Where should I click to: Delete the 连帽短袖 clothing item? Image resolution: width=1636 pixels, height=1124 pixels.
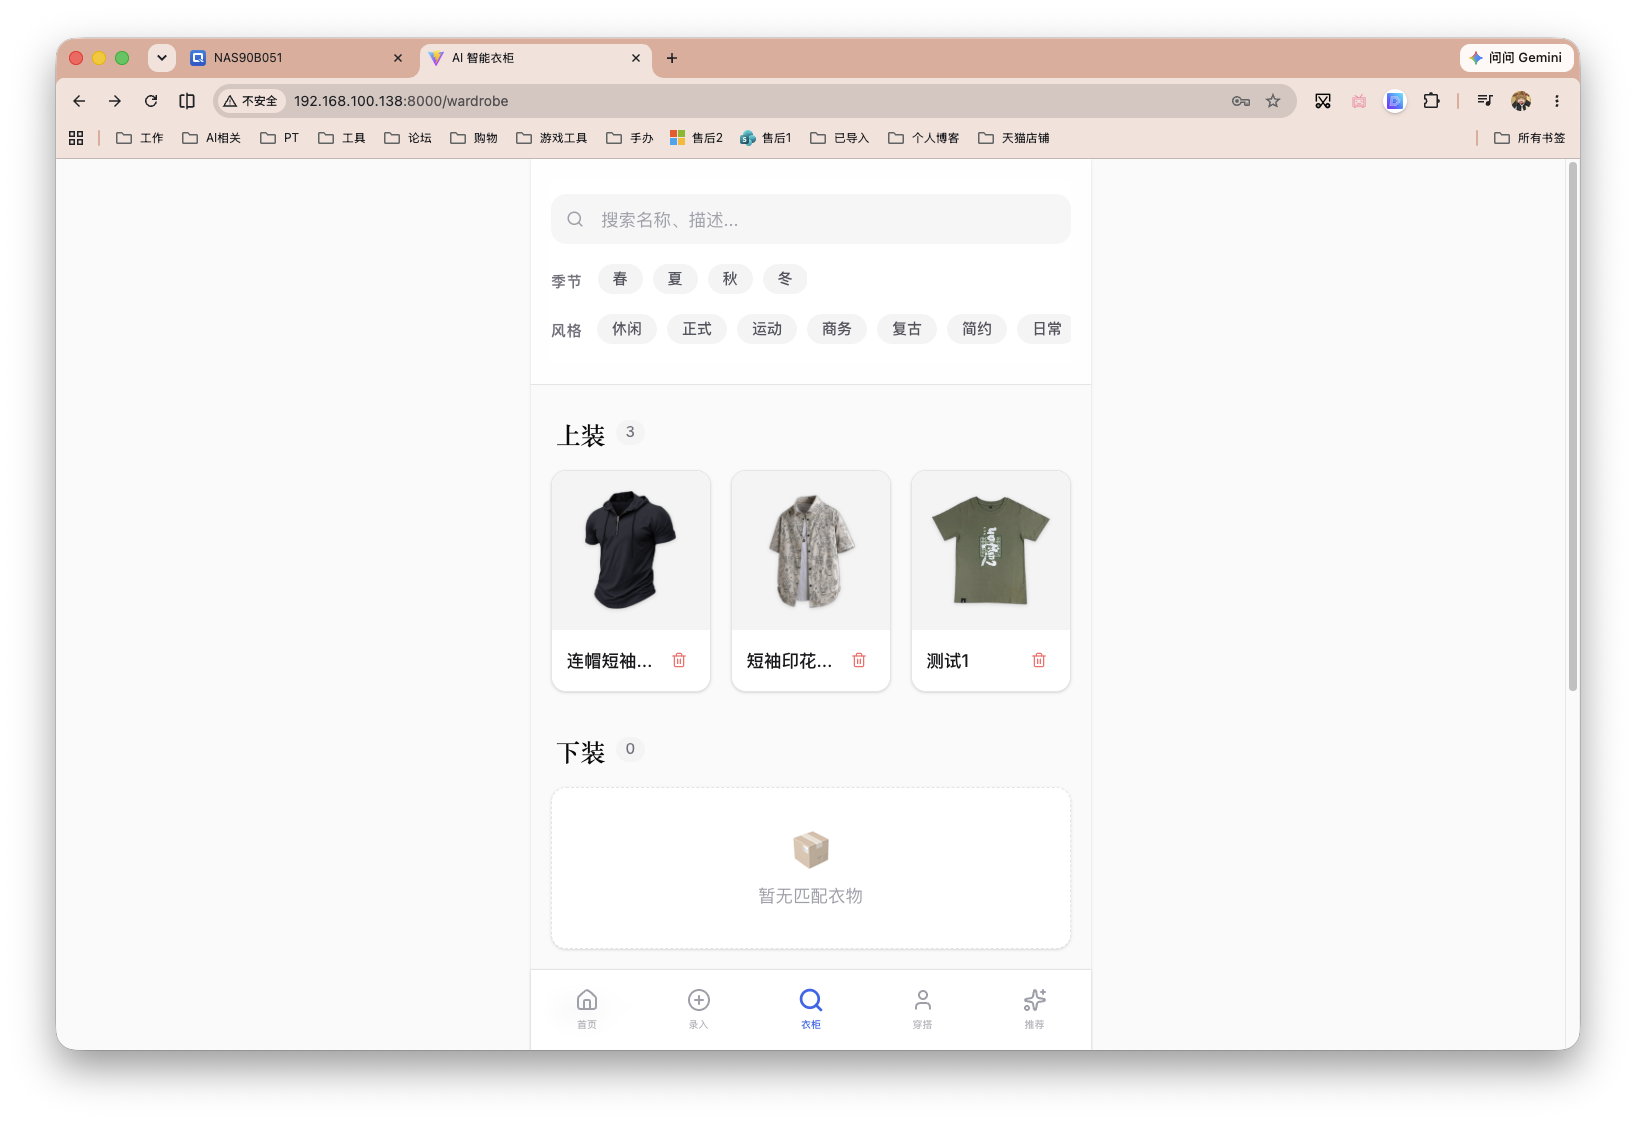coord(679,660)
